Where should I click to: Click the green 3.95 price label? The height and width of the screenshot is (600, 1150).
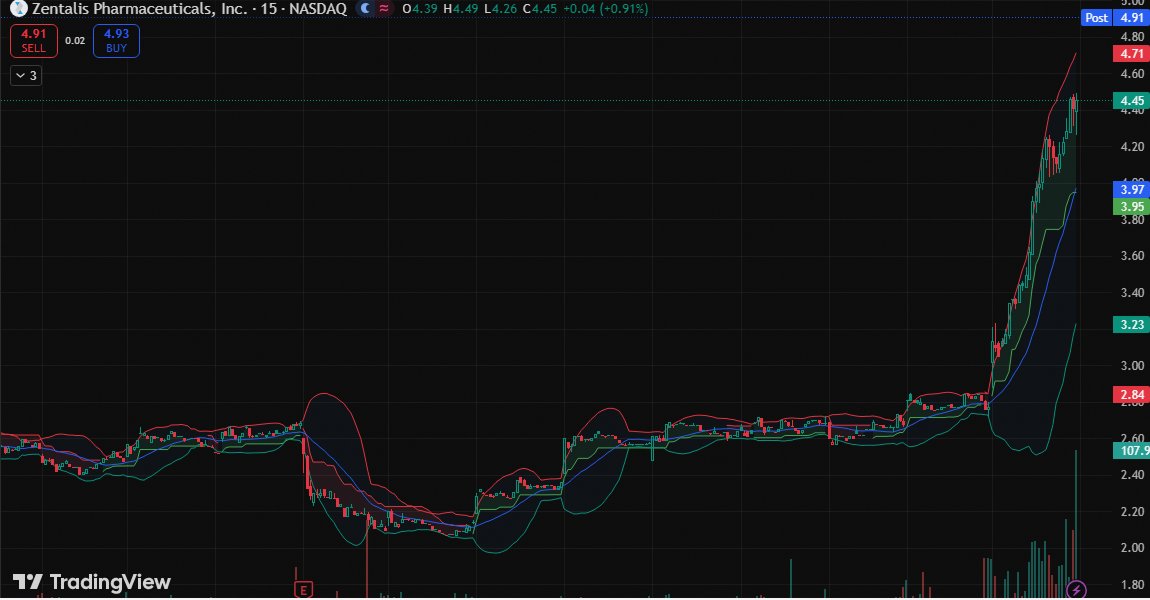click(1132, 207)
